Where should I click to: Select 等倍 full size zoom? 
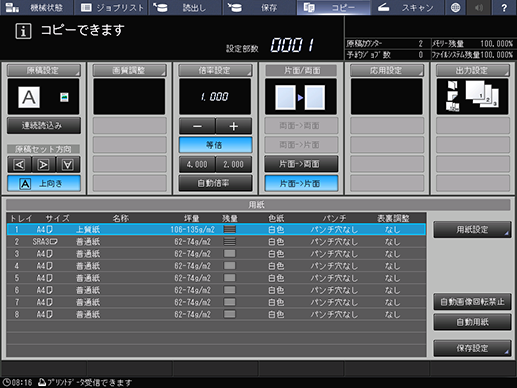[215, 145]
